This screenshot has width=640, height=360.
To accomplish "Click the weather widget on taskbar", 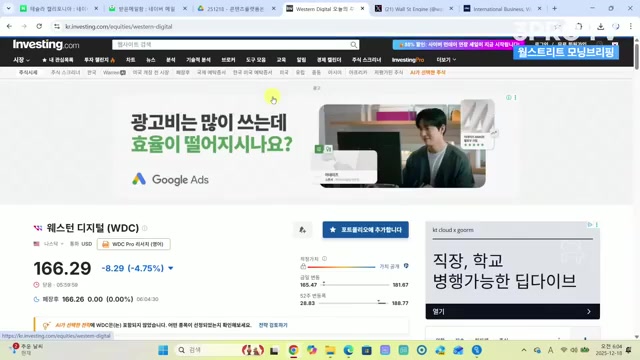I will click(x=27, y=349).
